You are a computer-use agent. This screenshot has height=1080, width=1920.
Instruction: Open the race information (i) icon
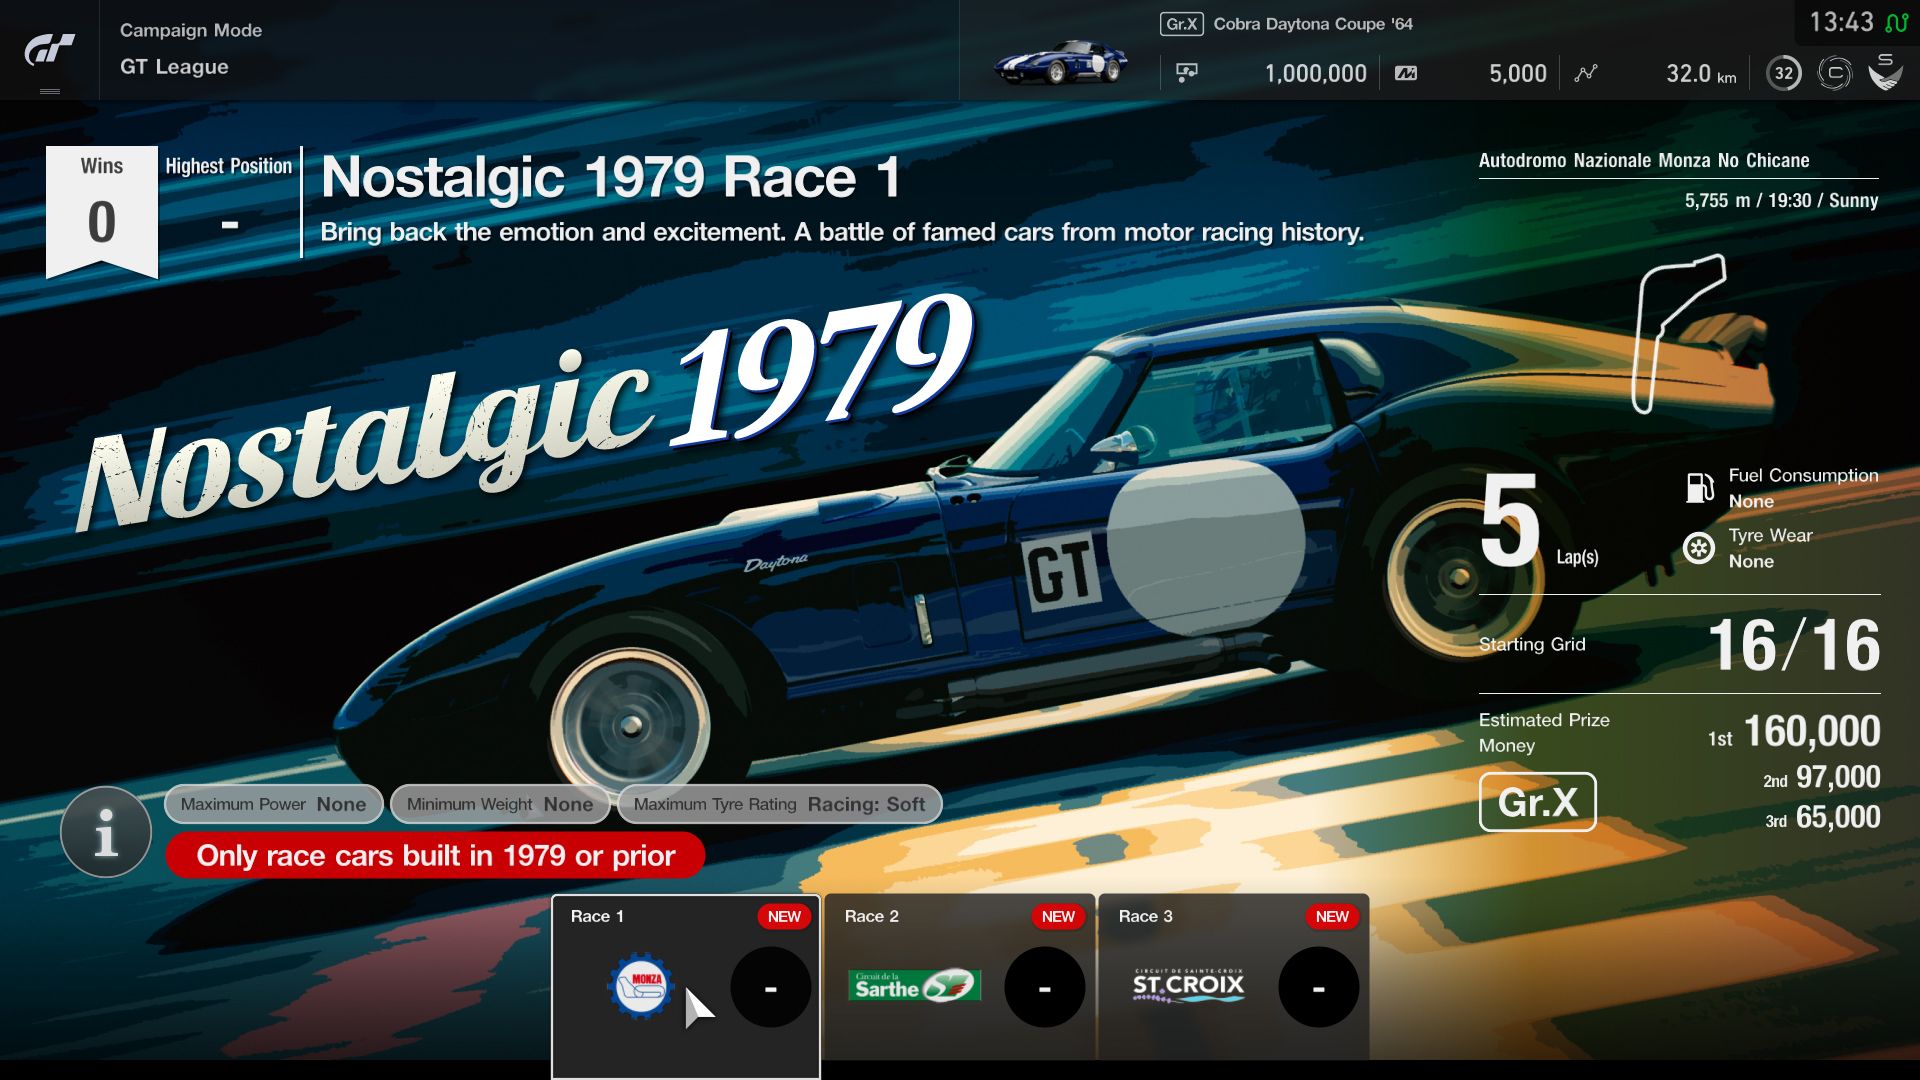point(106,831)
